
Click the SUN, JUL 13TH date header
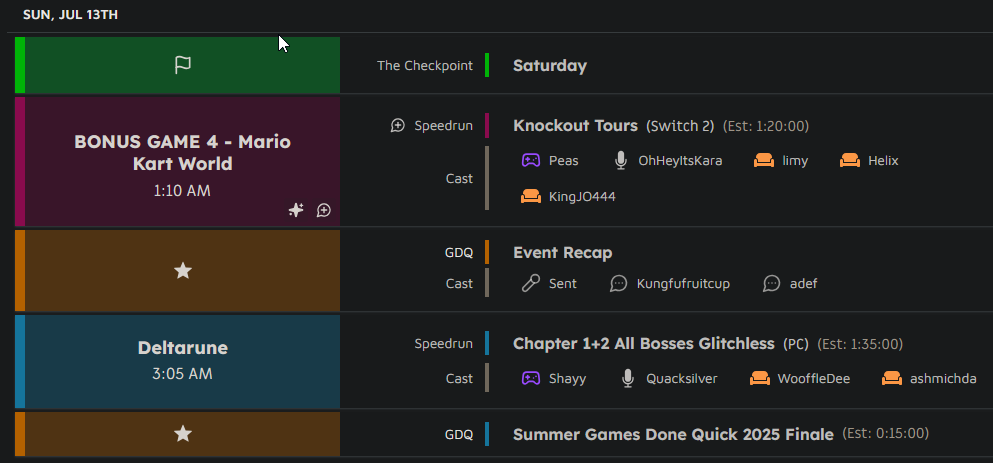(x=70, y=15)
